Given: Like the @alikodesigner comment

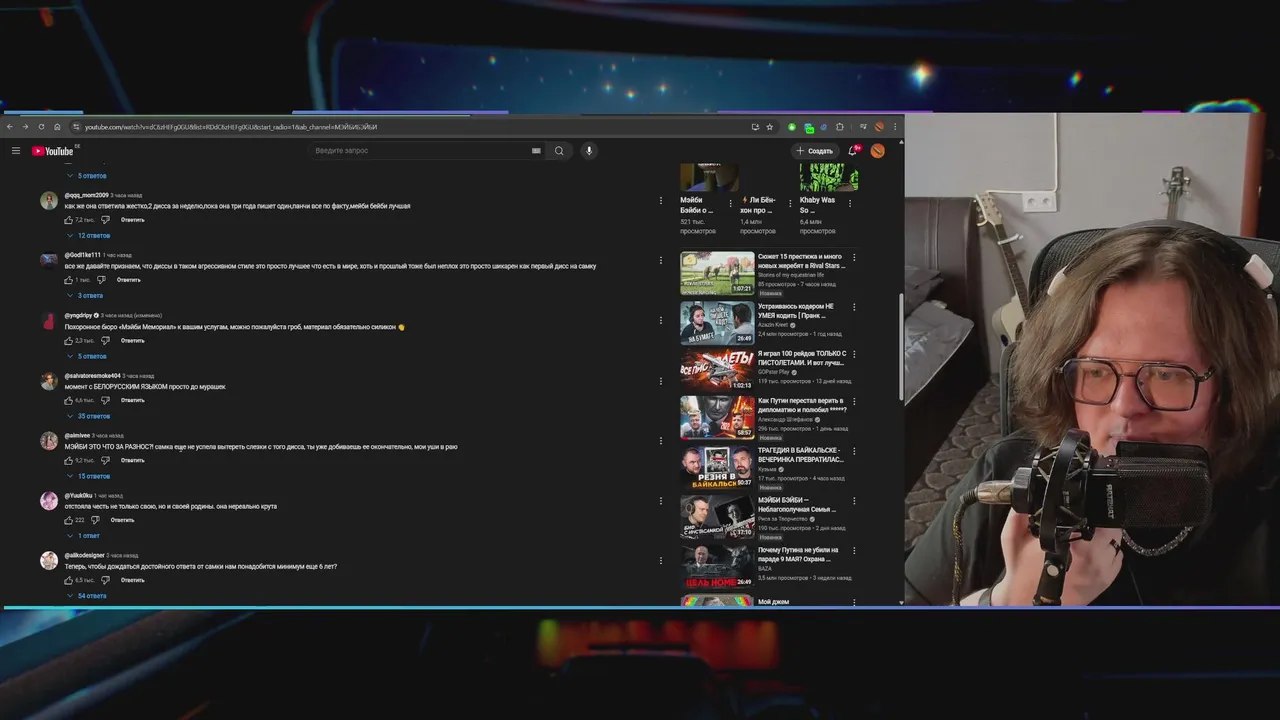Looking at the screenshot, I should pos(69,580).
